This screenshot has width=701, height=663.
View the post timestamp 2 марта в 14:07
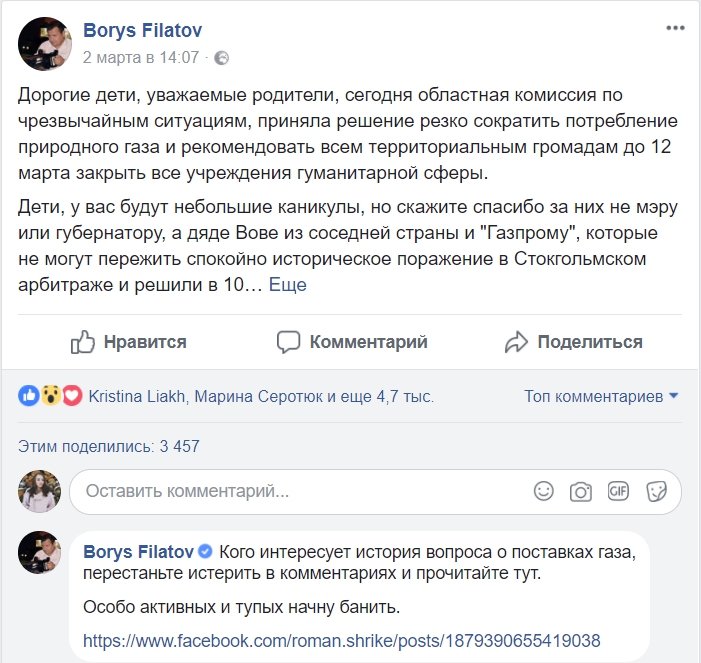pyautogui.click(x=140, y=58)
